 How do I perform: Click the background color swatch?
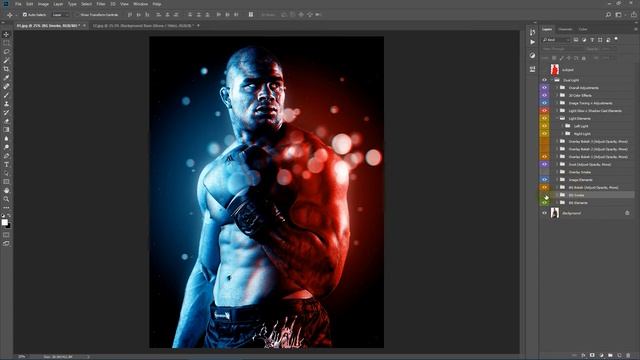pyautogui.click(x=9, y=225)
